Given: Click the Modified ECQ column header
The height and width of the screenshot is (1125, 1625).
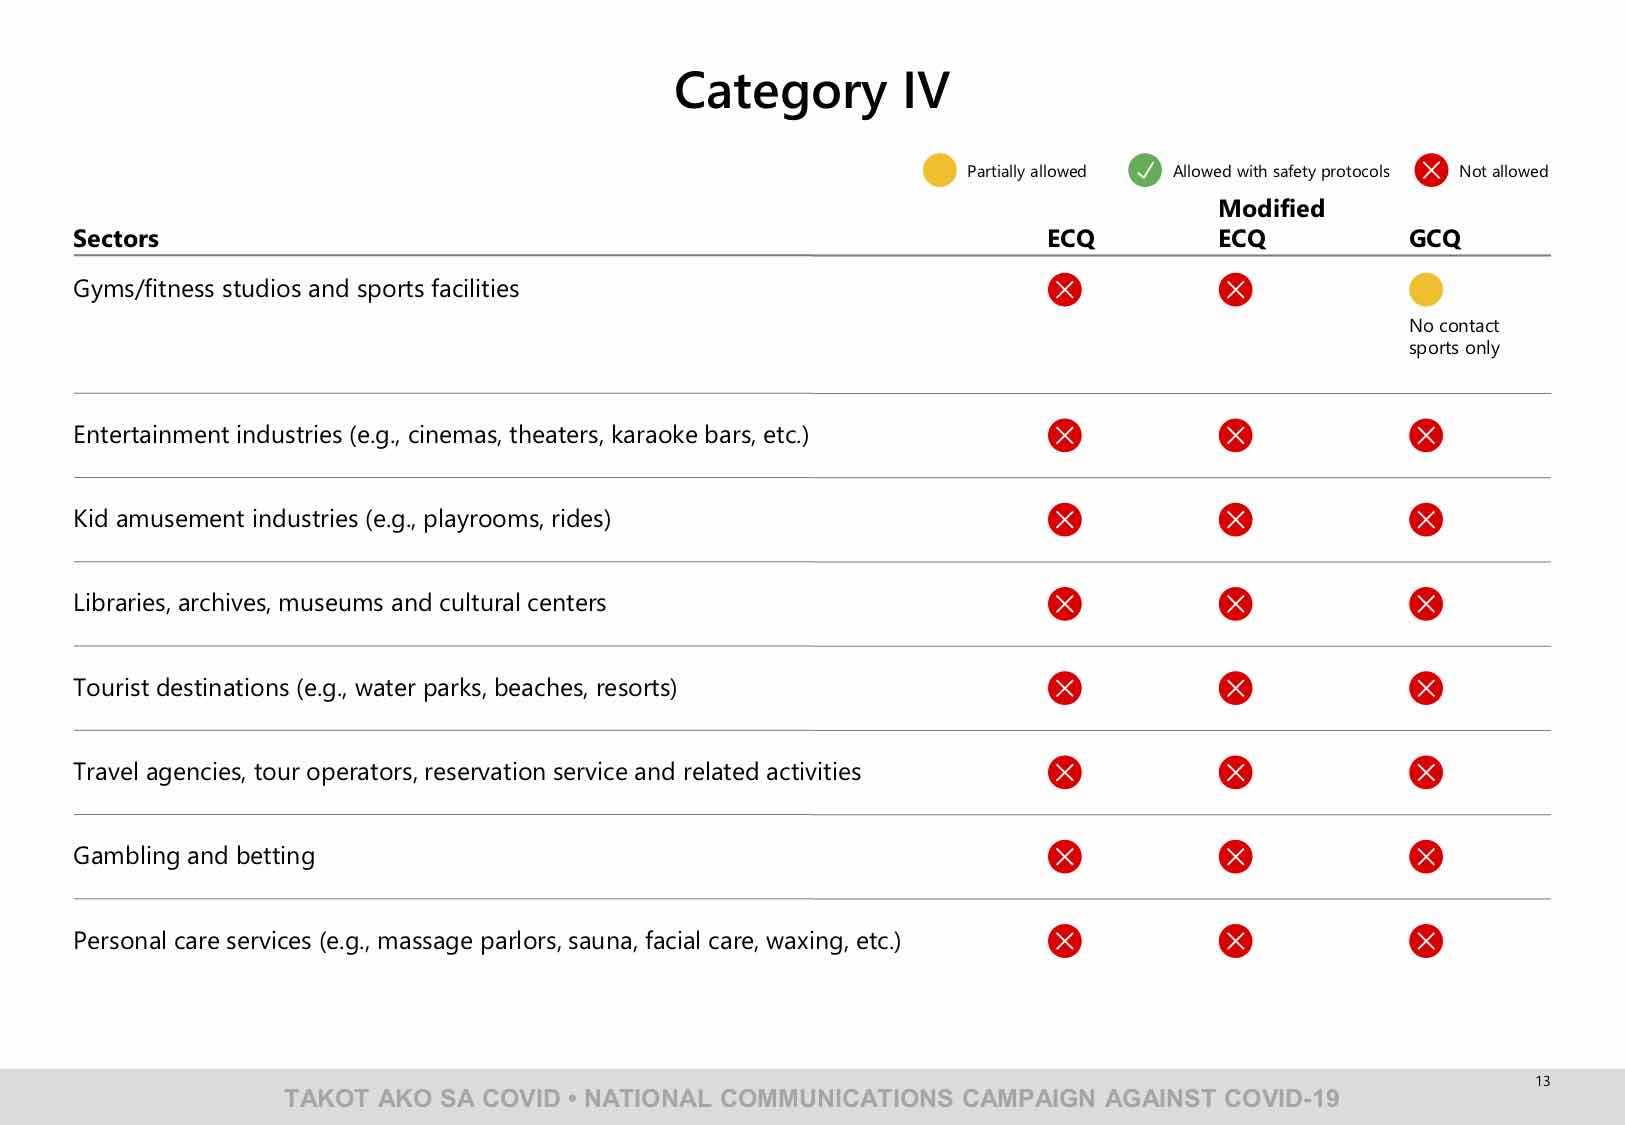Looking at the screenshot, I should tap(1270, 223).
